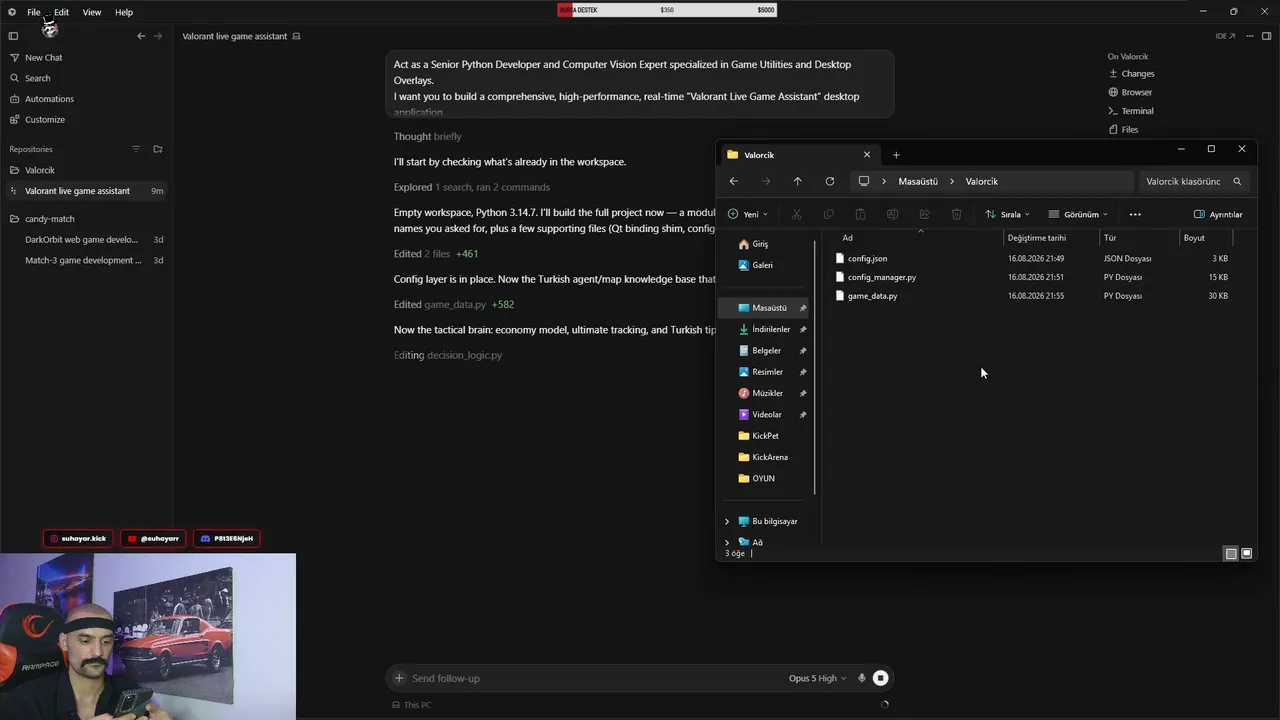Open Customize in the sidebar
The image size is (1280, 720).
tap(44, 120)
